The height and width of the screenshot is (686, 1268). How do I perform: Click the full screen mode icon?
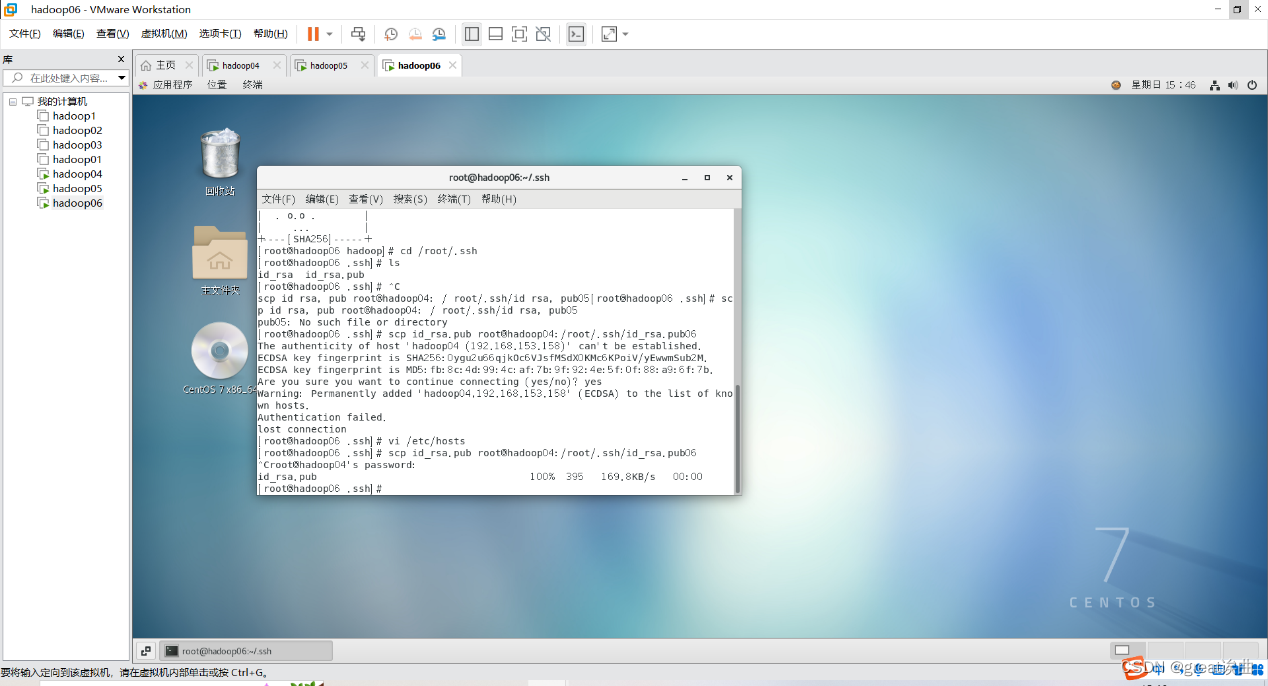coord(519,34)
